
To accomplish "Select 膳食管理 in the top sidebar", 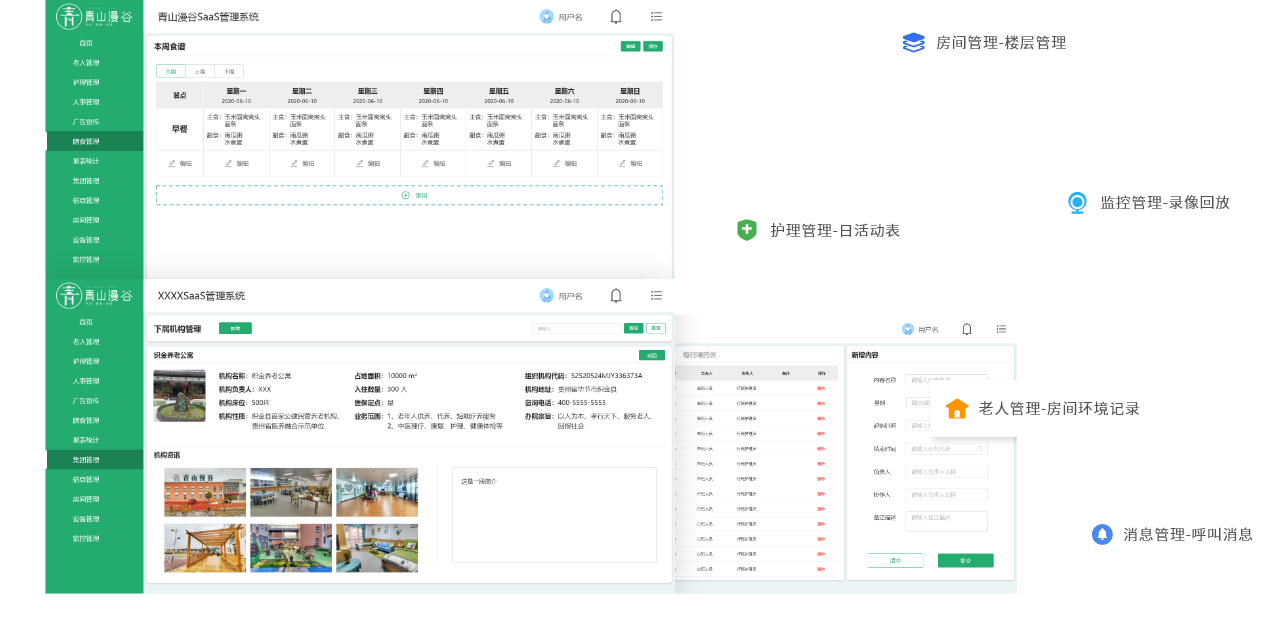I will (86, 141).
